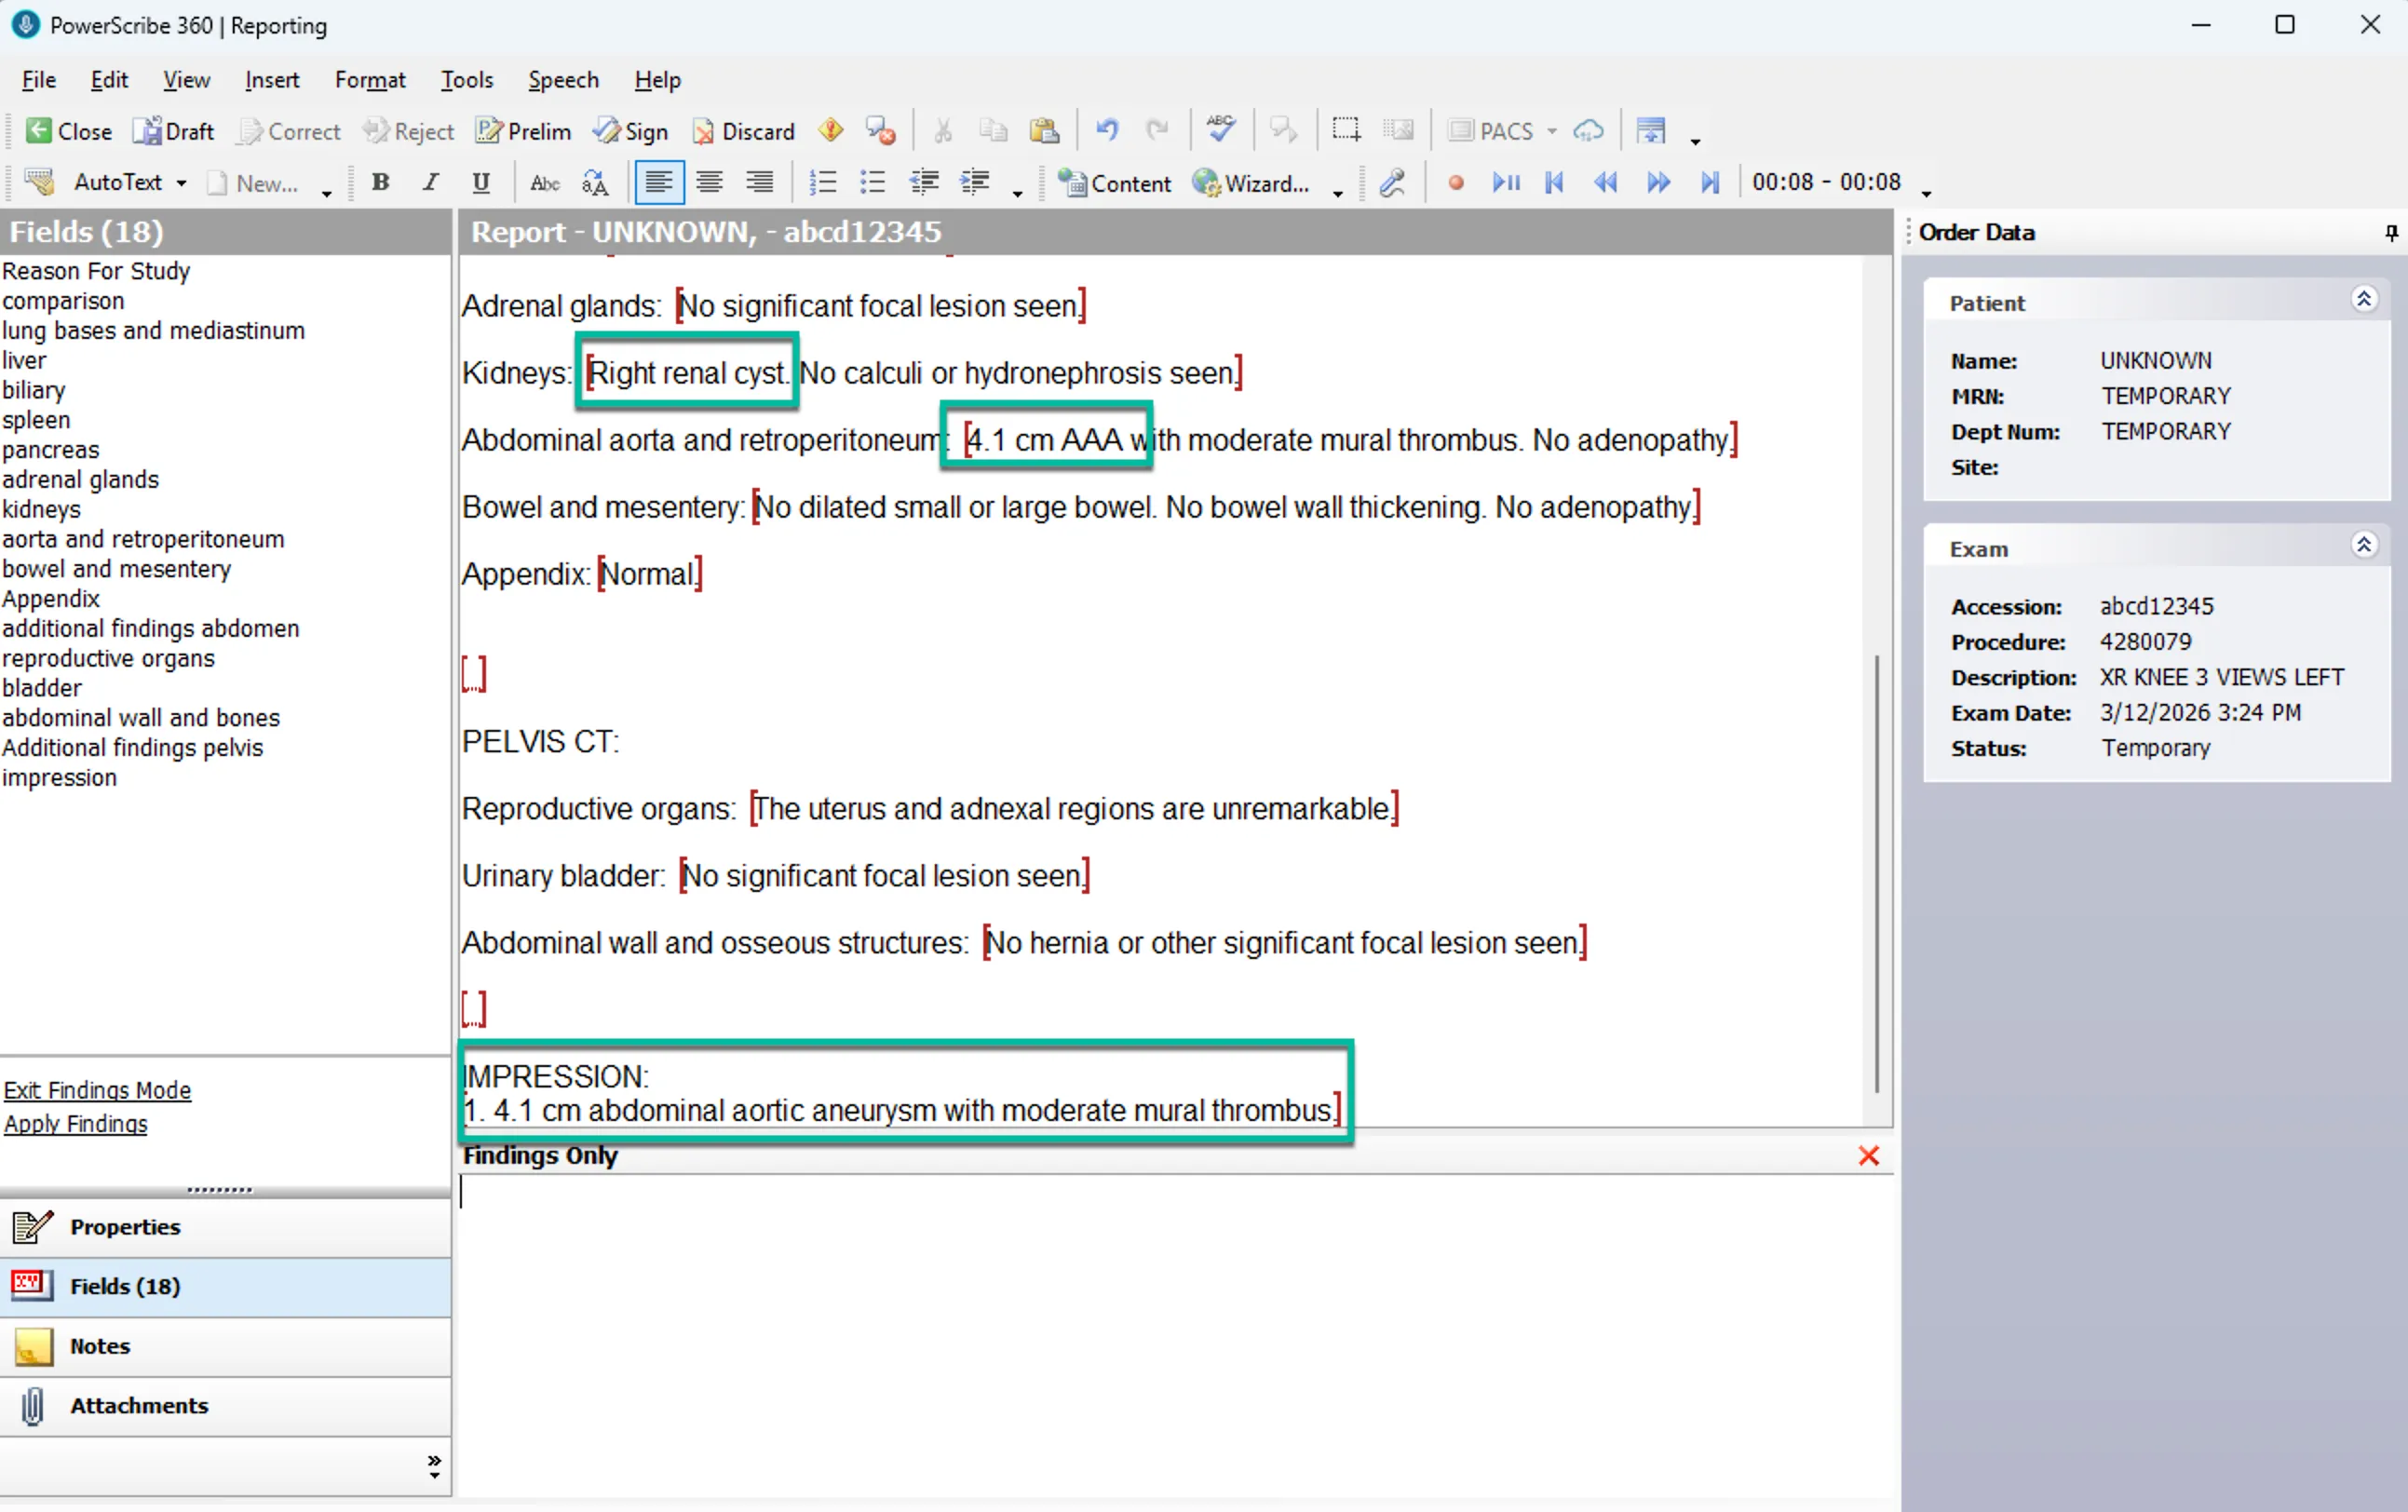
Task: Click Exit Findings Mode
Action: (x=97, y=1089)
